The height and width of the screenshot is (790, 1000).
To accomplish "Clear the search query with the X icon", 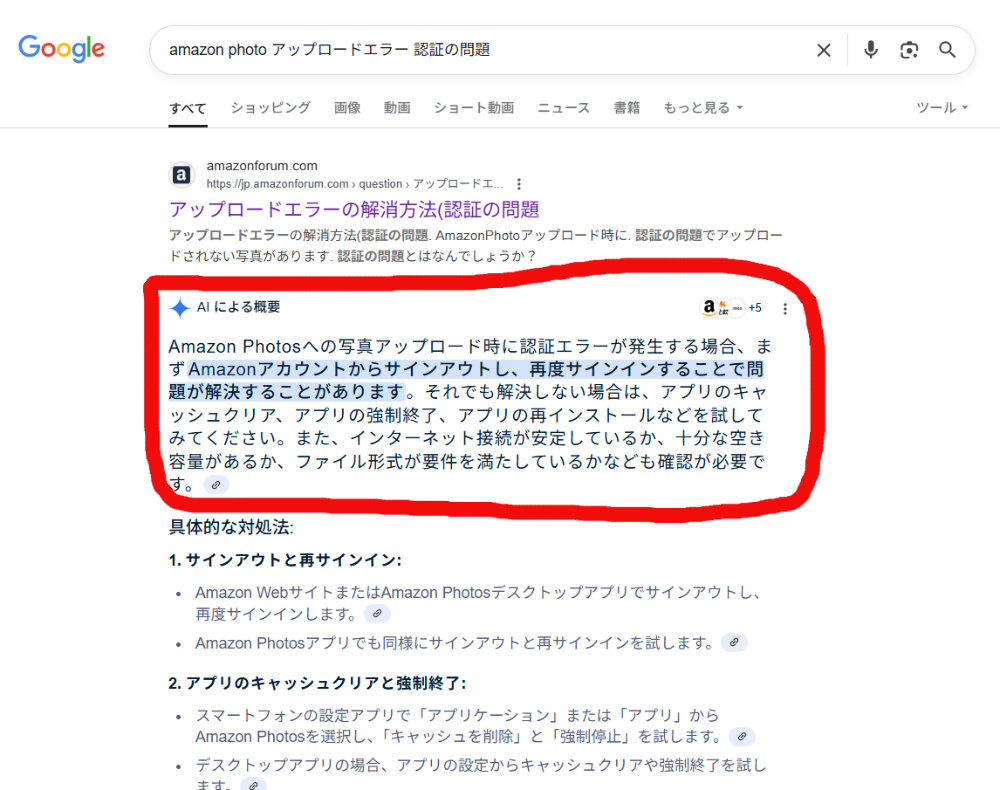I will click(823, 50).
